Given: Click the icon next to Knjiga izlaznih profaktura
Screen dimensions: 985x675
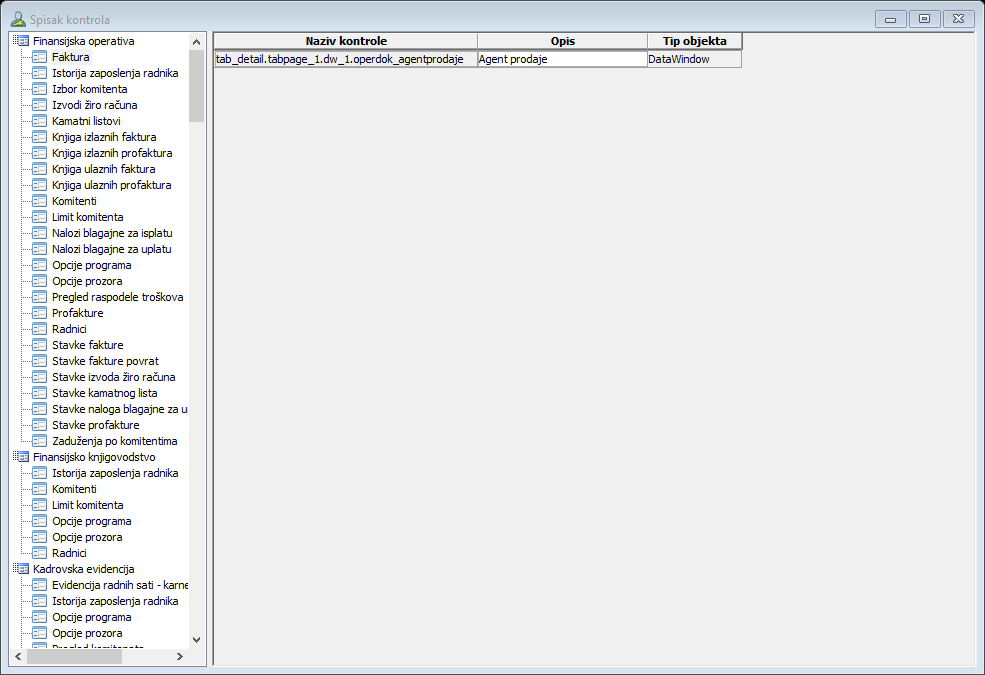Looking at the screenshot, I should 40,153.
